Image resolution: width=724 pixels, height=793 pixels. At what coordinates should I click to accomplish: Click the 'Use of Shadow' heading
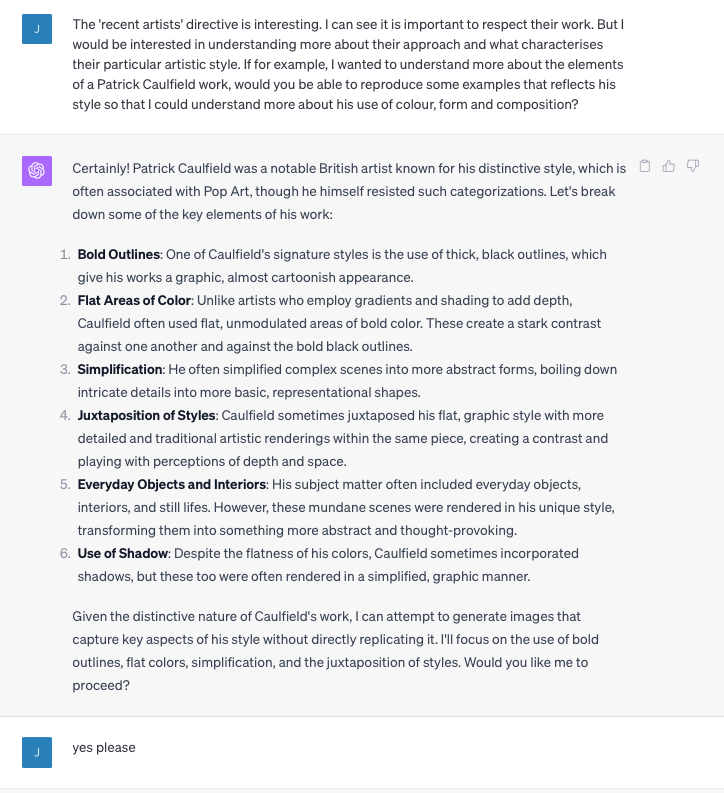click(123, 553)
